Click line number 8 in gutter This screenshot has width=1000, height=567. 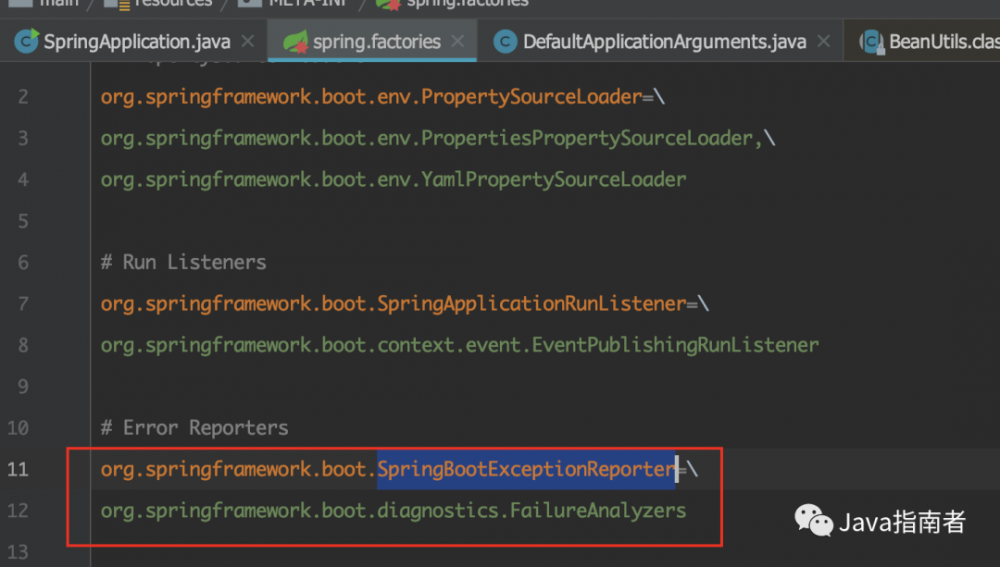pos(23,345)
